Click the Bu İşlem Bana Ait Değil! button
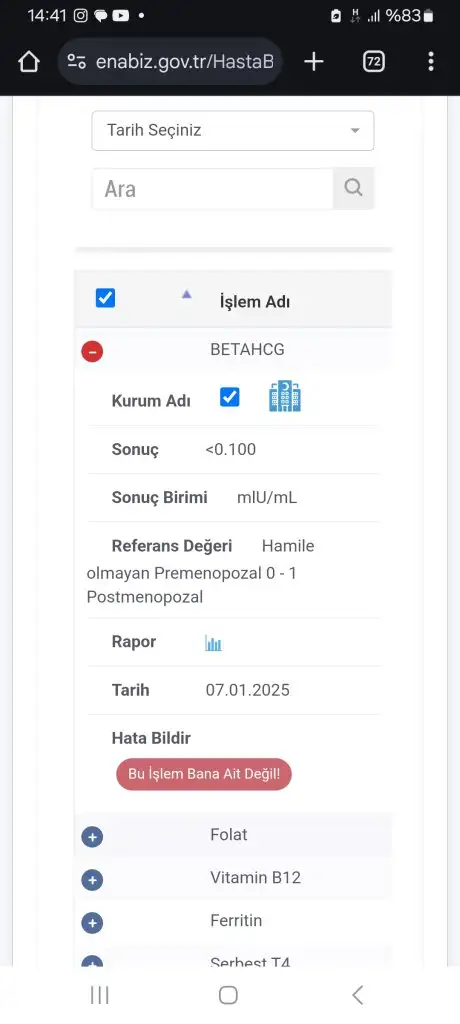The width and height of the screenshot is (460, 1024). [204, 775]
